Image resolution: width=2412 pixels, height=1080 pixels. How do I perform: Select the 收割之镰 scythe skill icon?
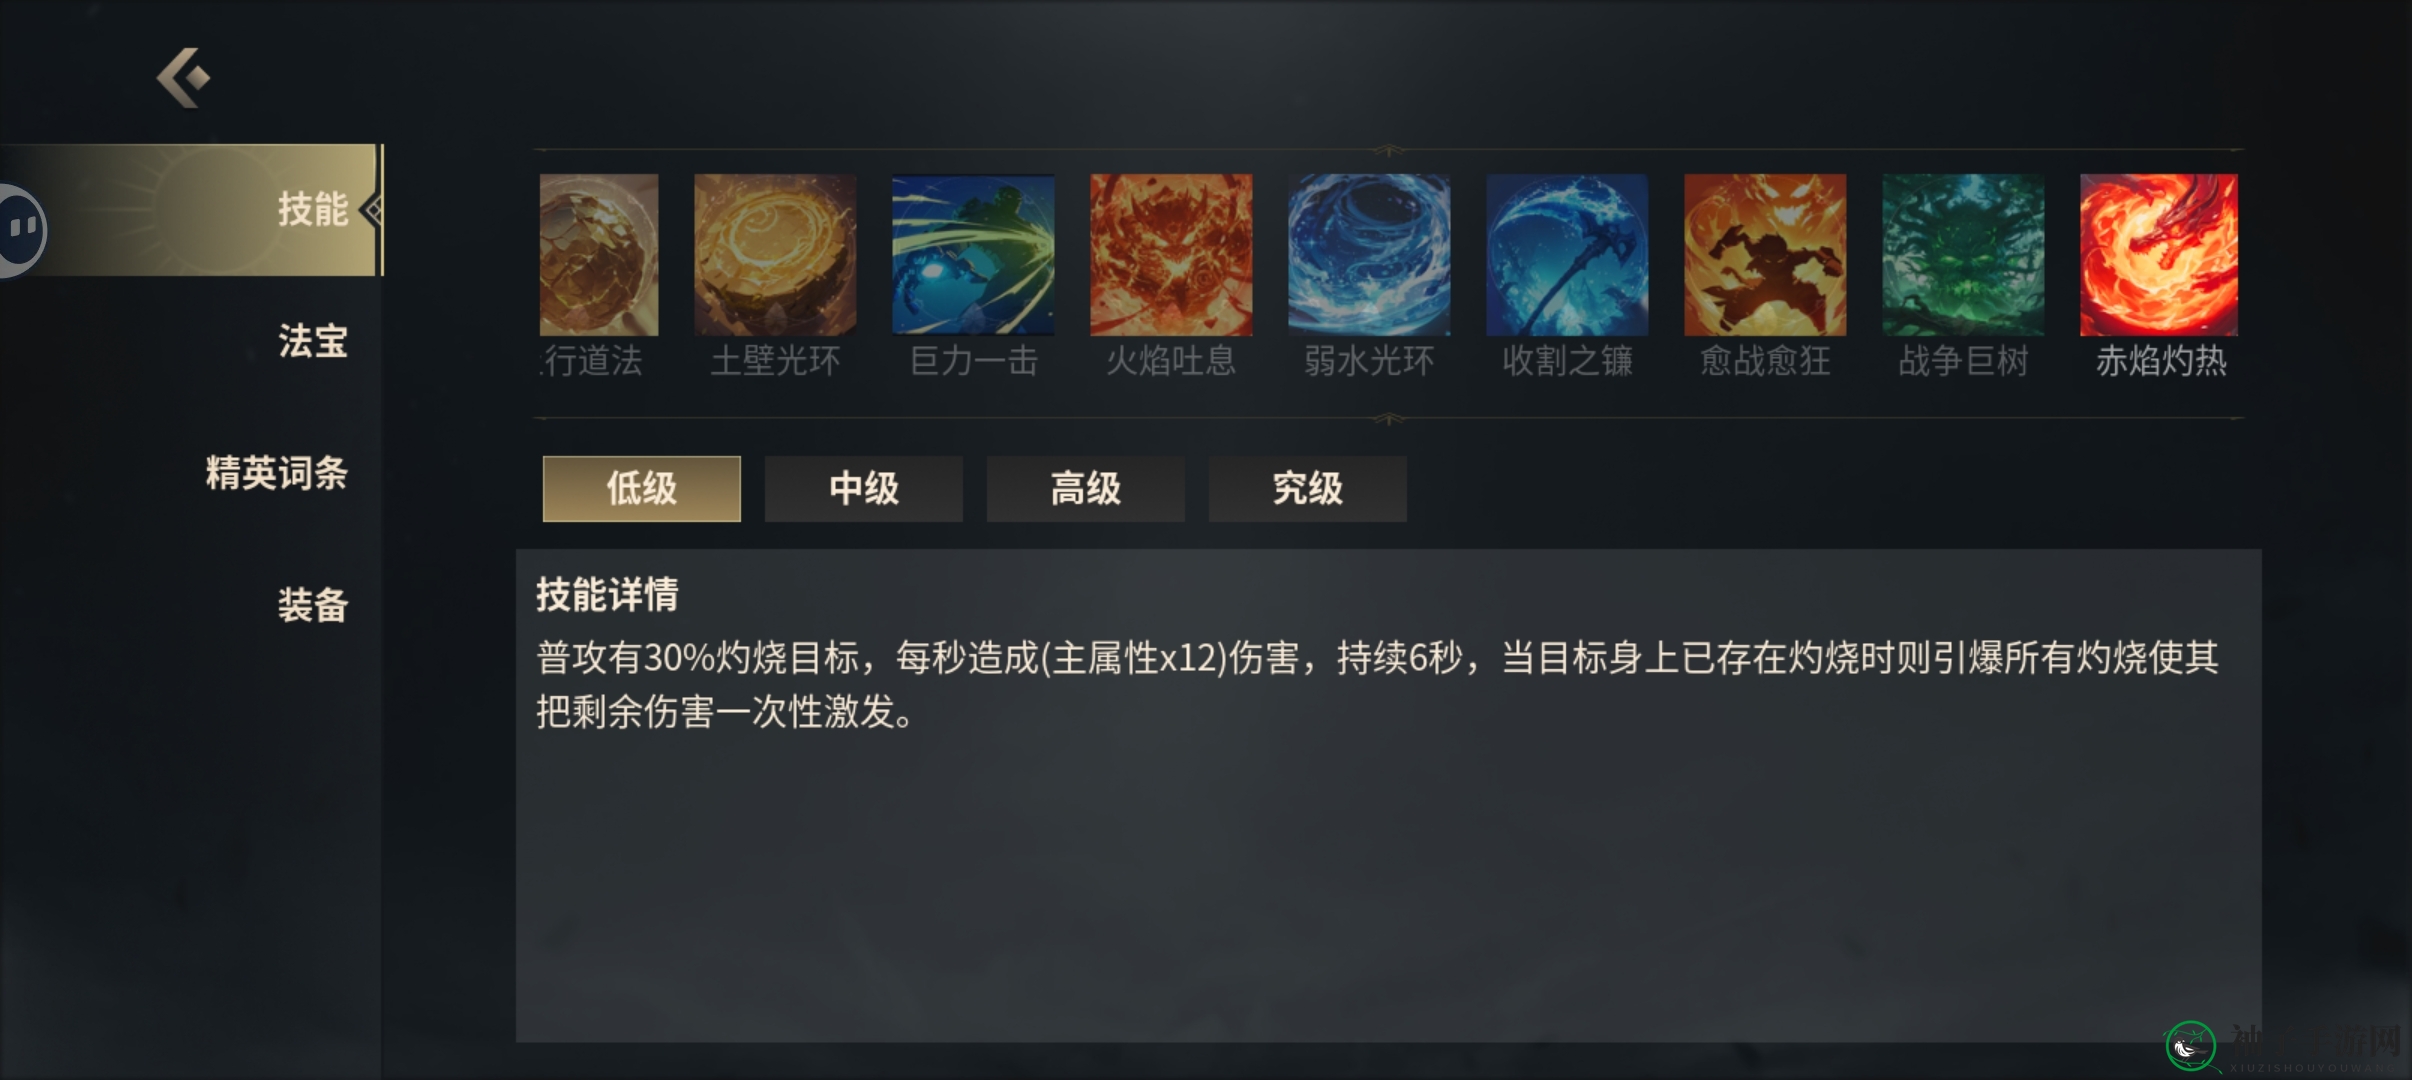(x=1567, y=255)
